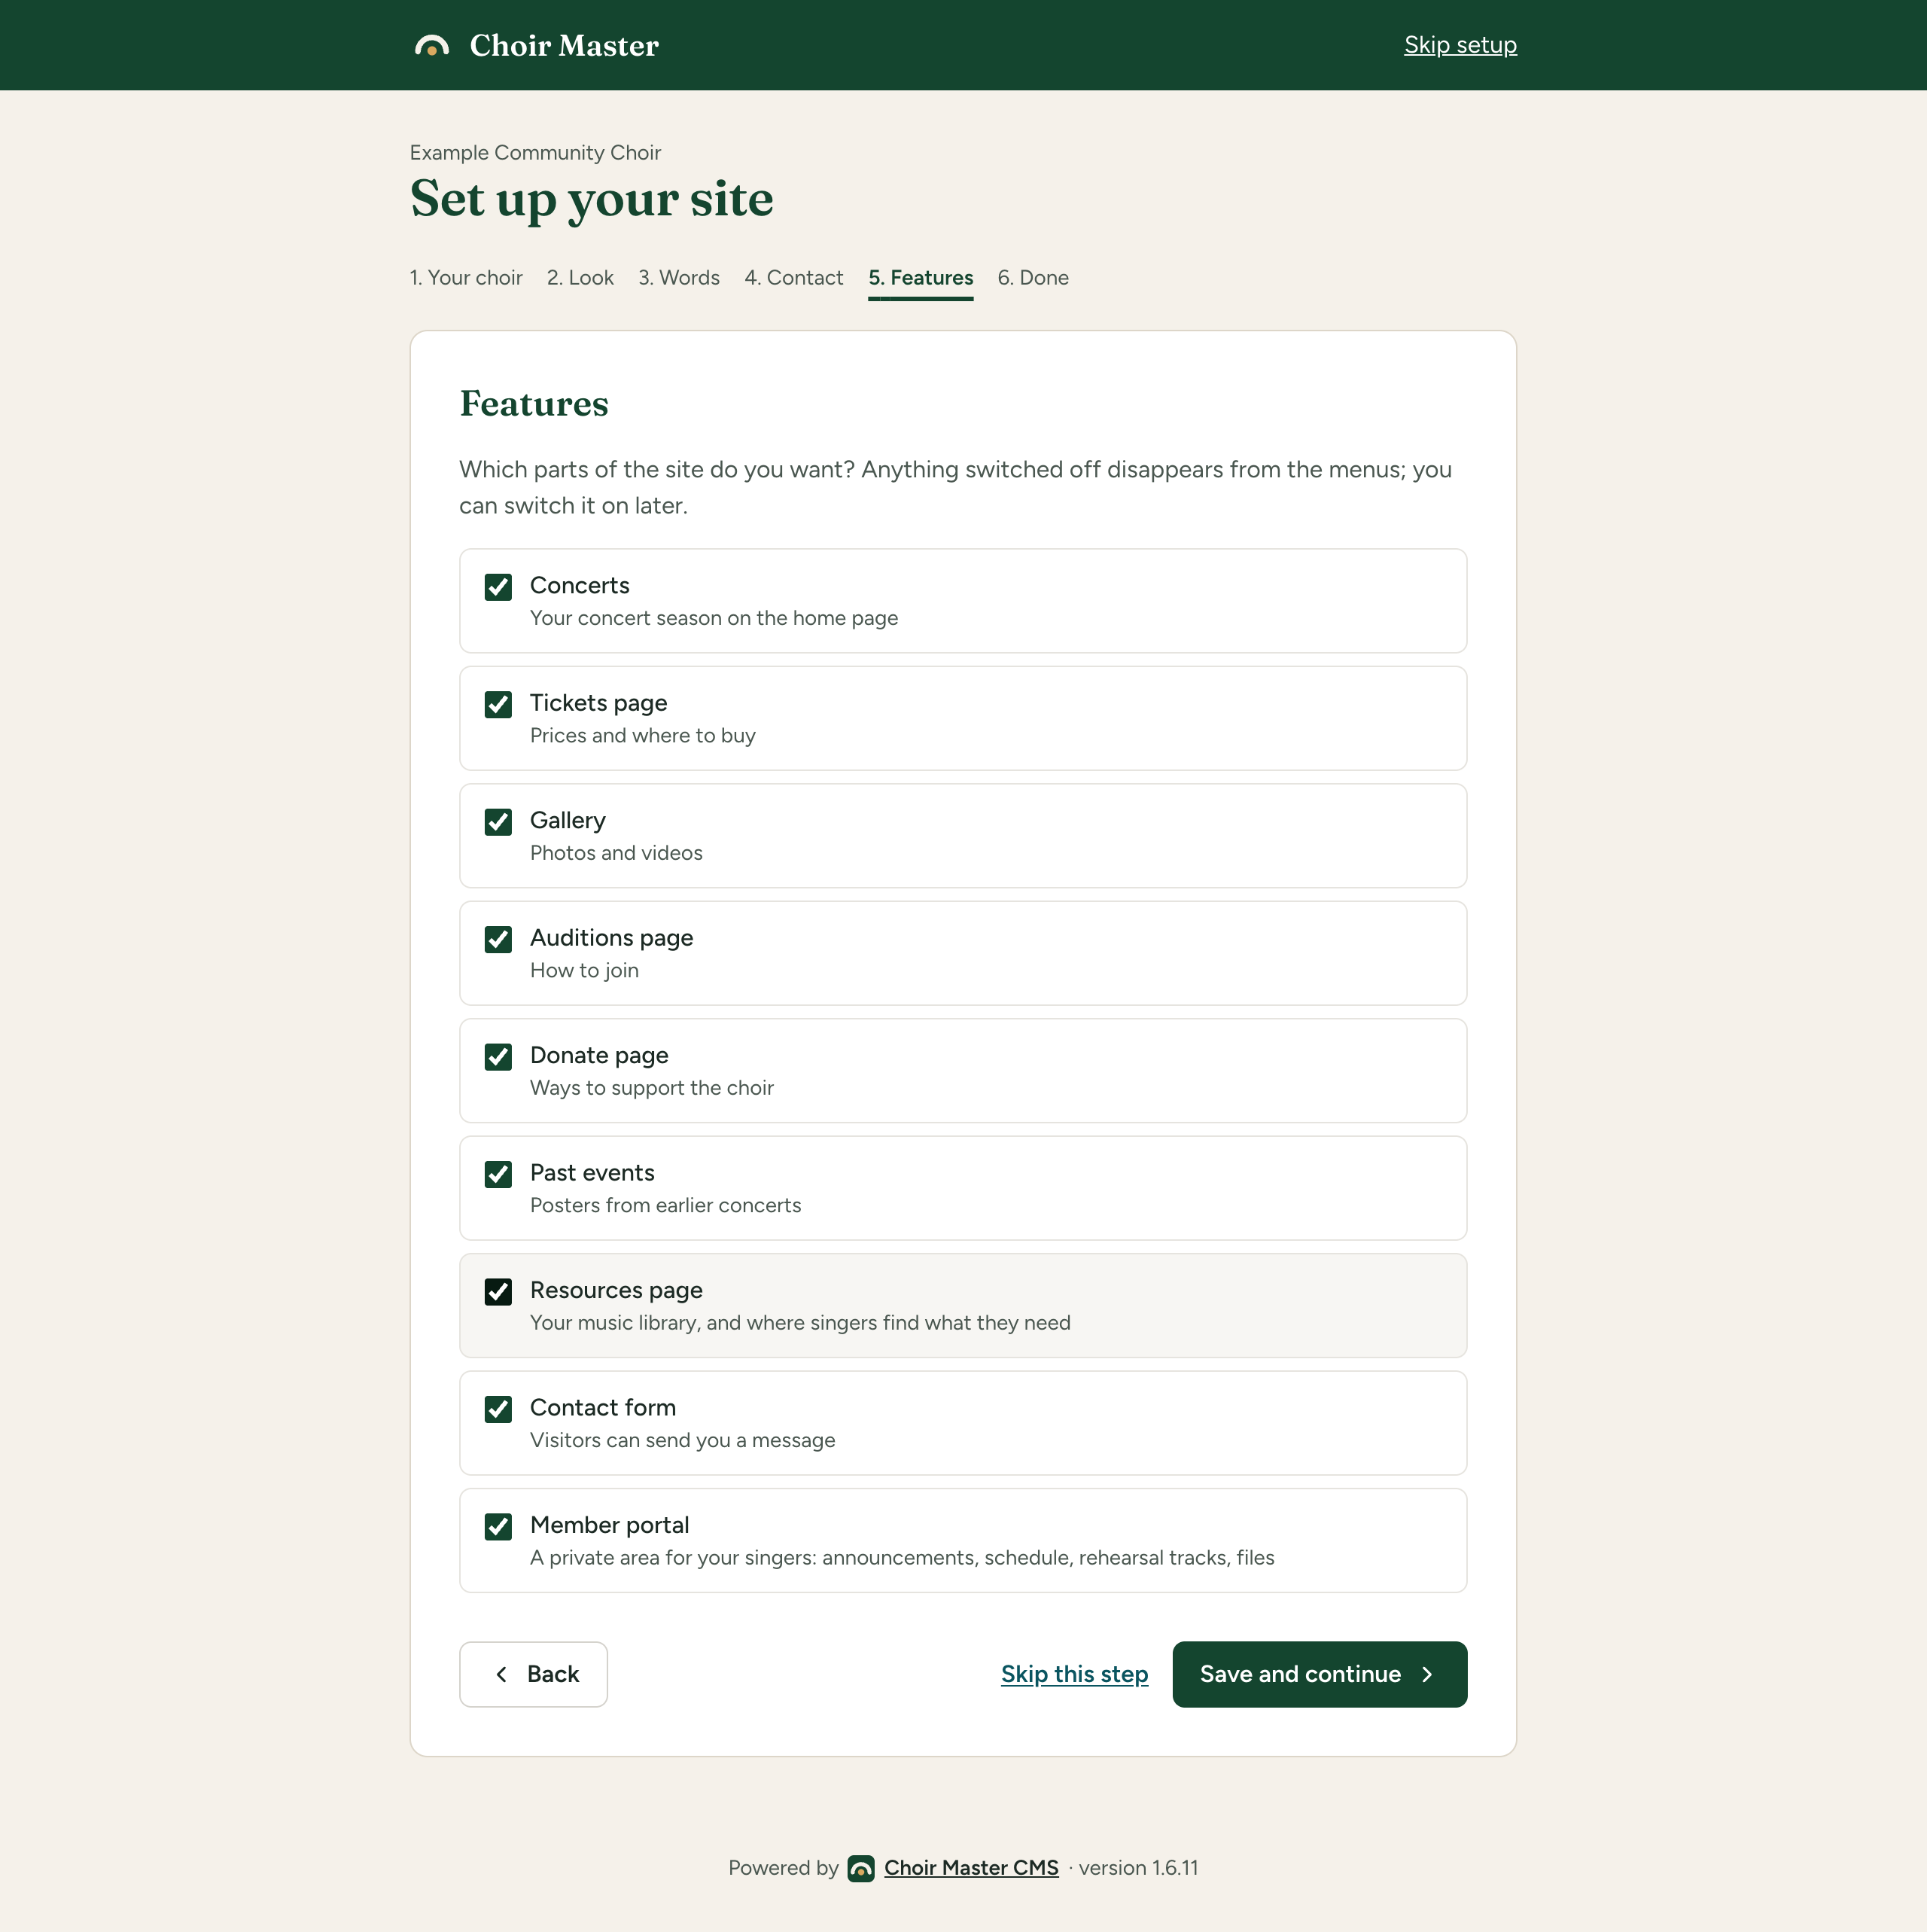Viewport: 1927px width, 1932px height.
Task: Disable the Auditions page checkbox
Action: [x=498, y=939]
